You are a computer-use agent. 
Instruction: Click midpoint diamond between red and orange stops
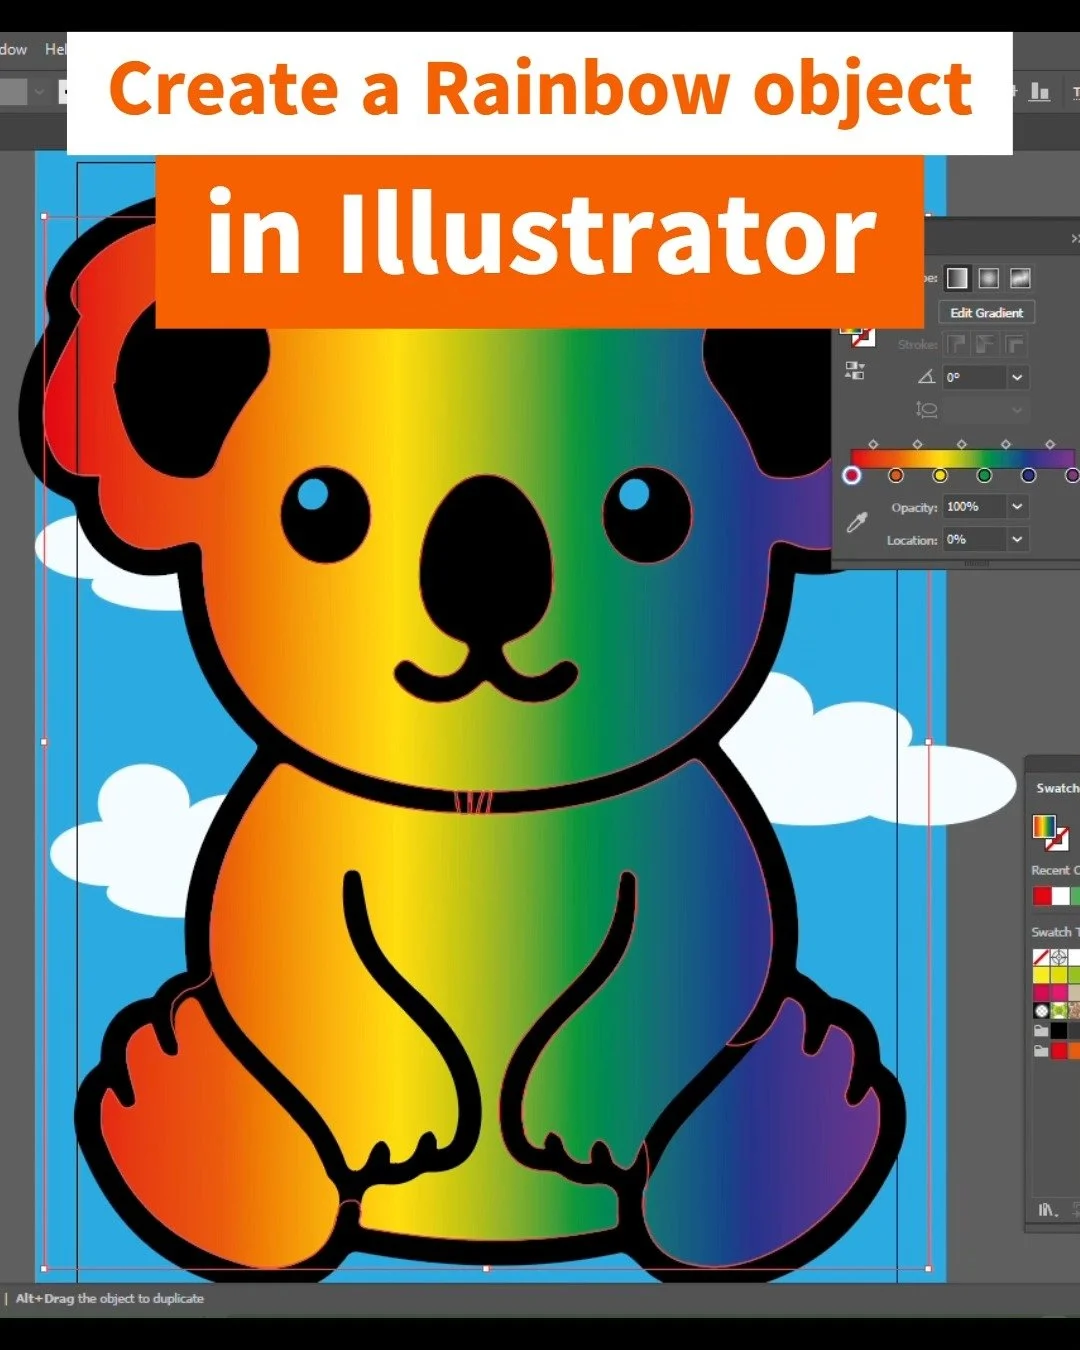point(873,443)
